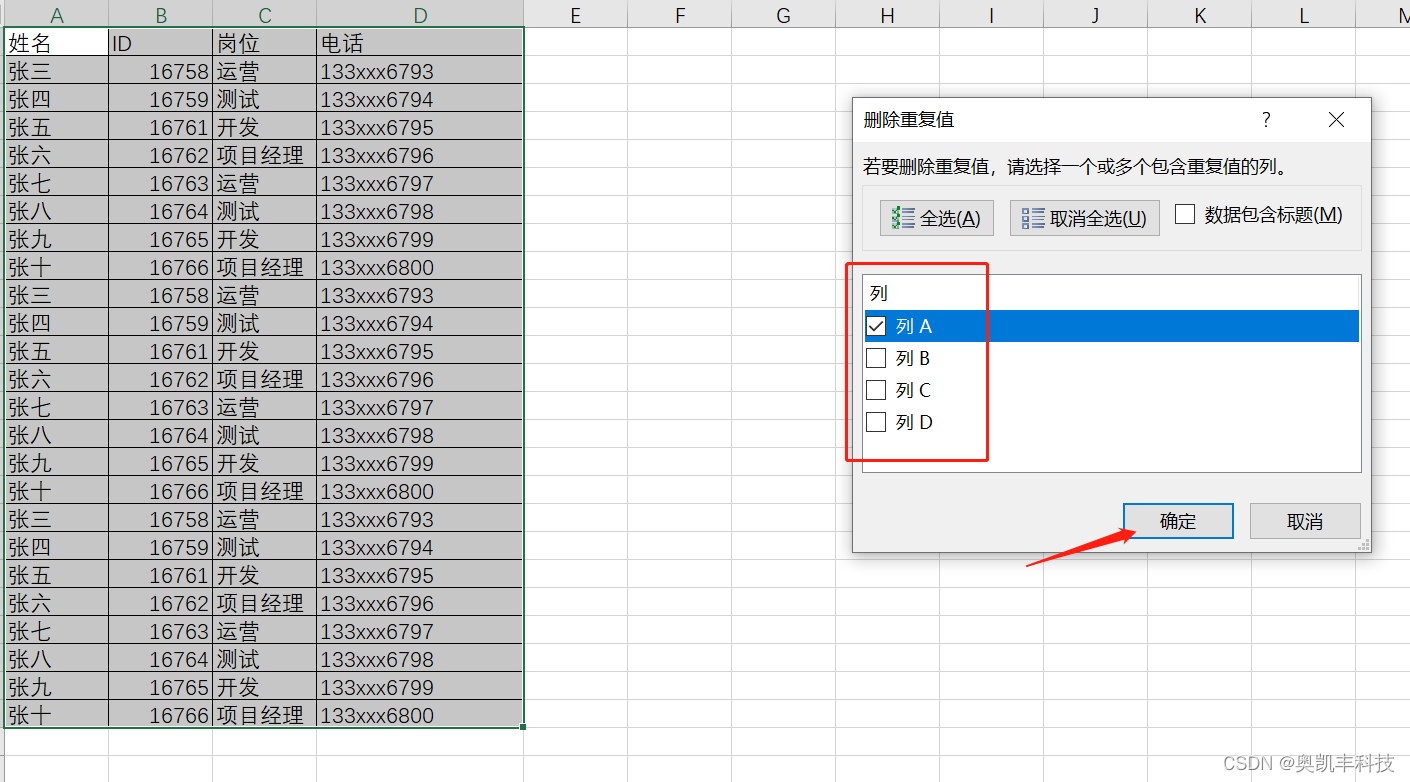Check the 列 B checkbox
The height and width of the screenshot is (782, 1410).
click(877, 357)
